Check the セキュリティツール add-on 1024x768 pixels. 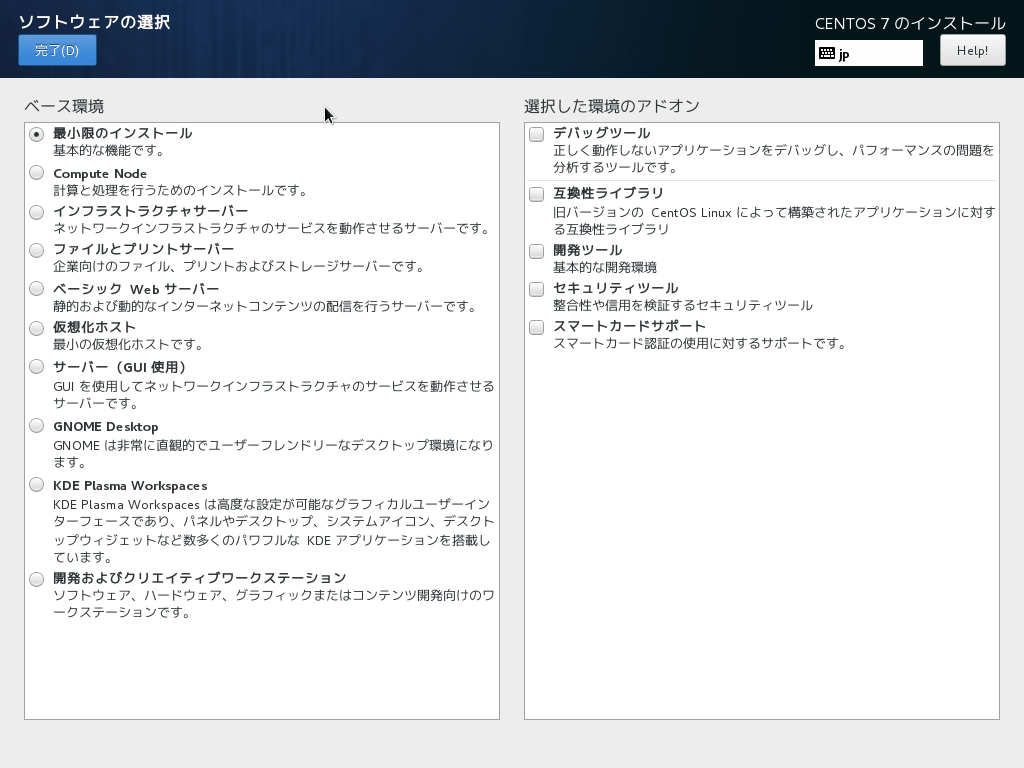(x=536, y=289)
